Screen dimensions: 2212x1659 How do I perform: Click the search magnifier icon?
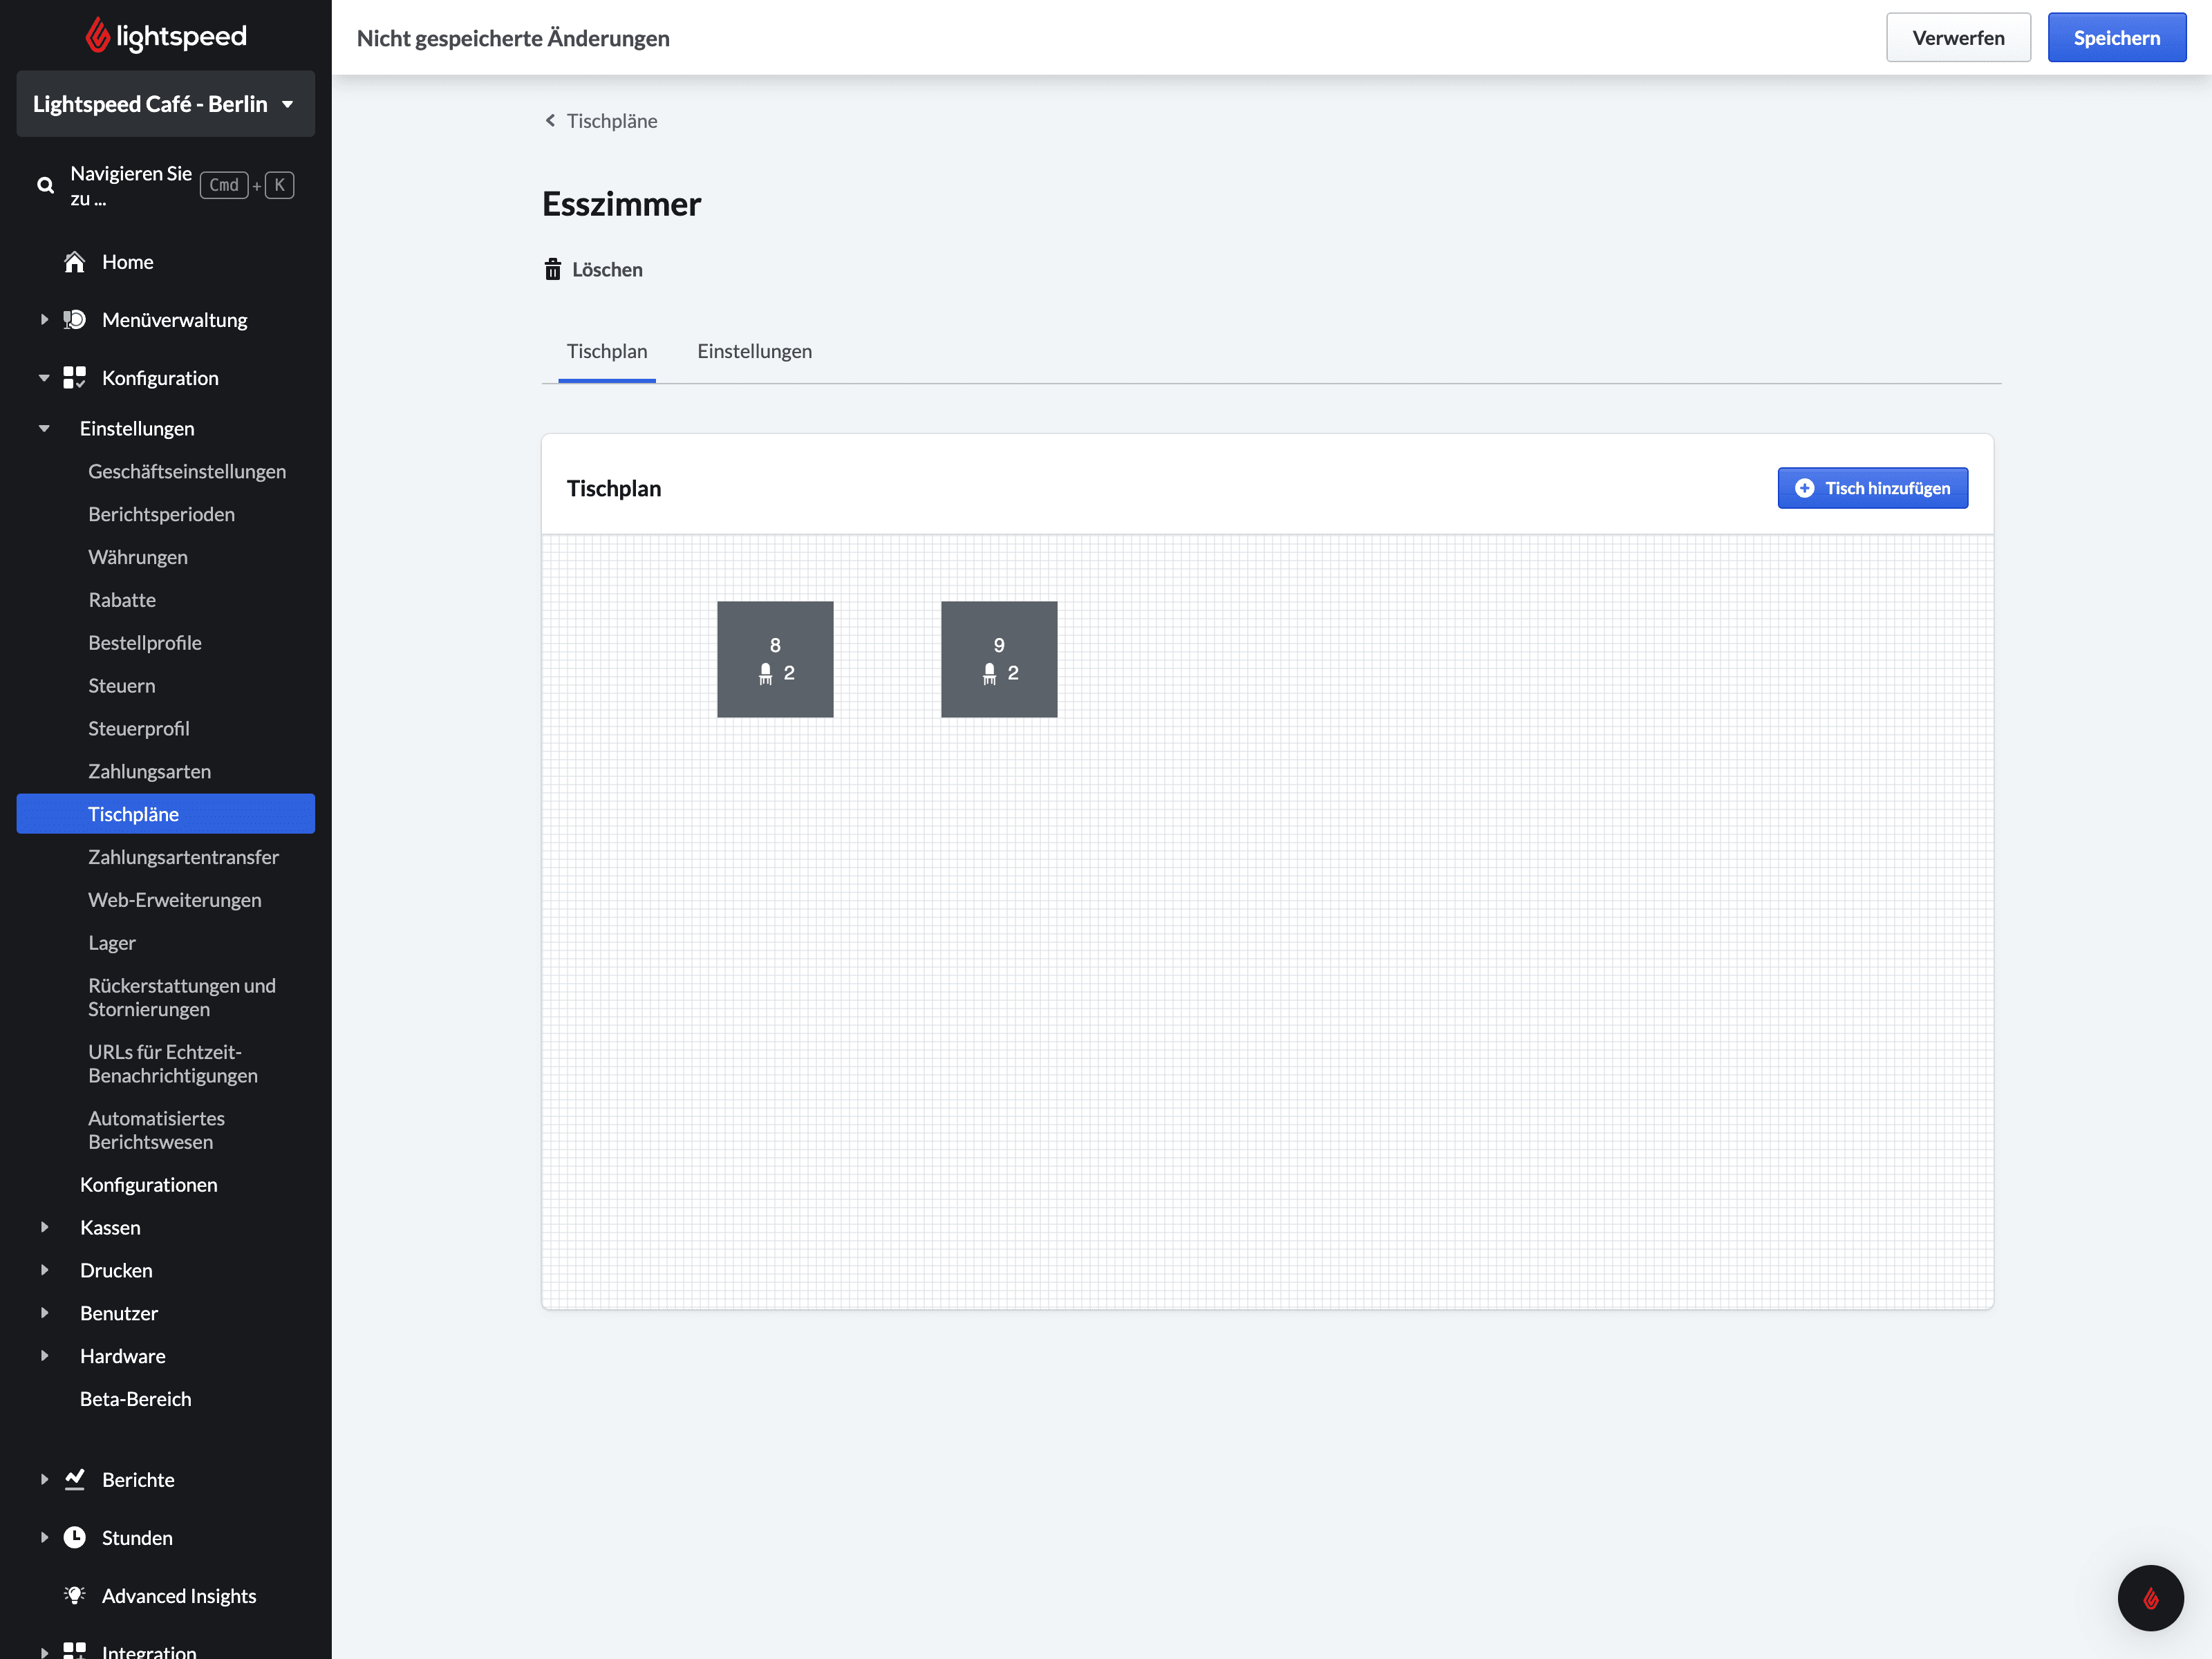(x=45, y=185)
